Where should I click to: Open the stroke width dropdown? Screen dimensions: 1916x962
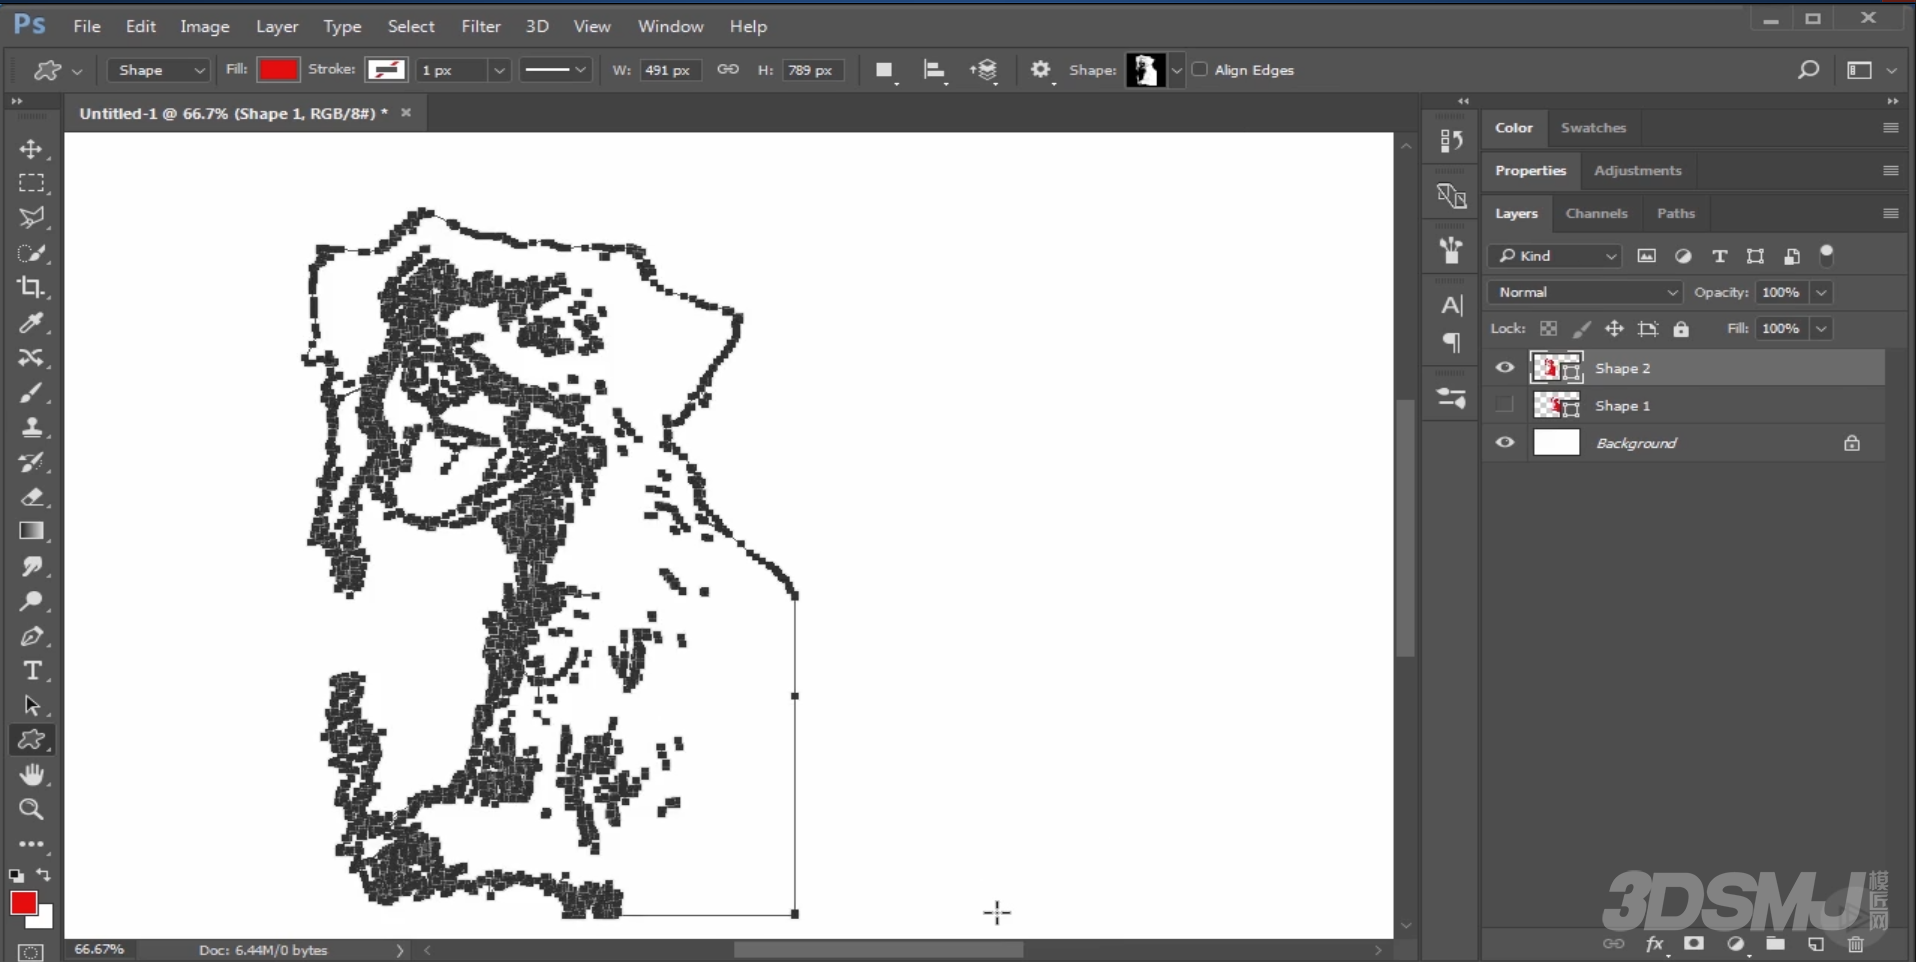coord(499,70)
